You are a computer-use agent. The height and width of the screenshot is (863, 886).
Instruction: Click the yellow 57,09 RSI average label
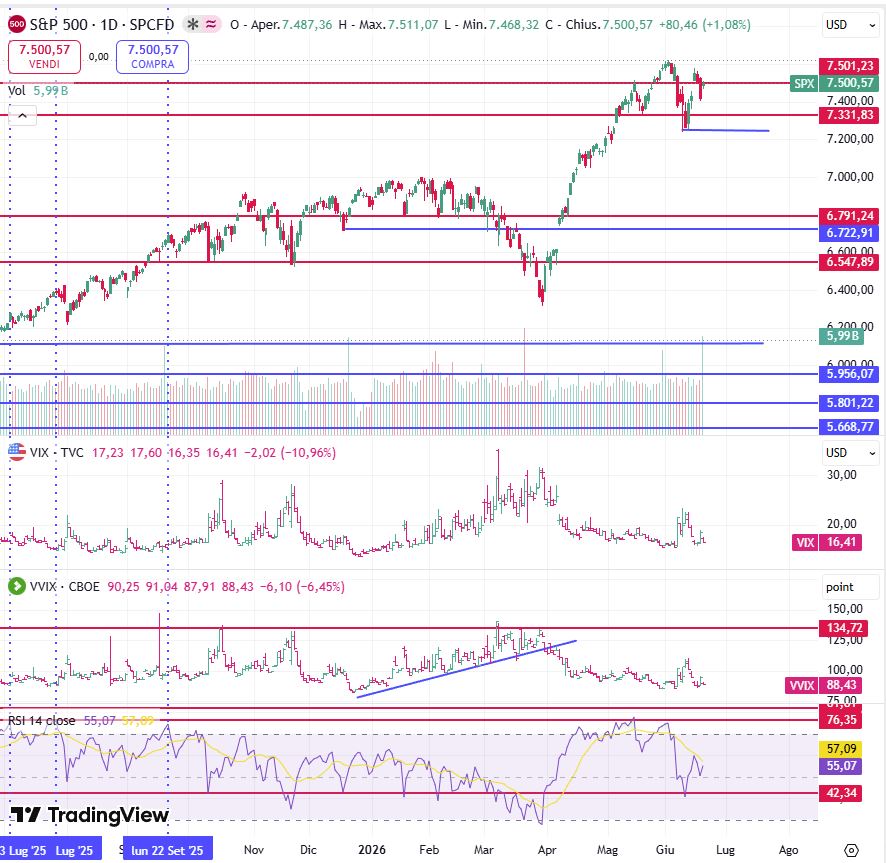coord(841,749)
